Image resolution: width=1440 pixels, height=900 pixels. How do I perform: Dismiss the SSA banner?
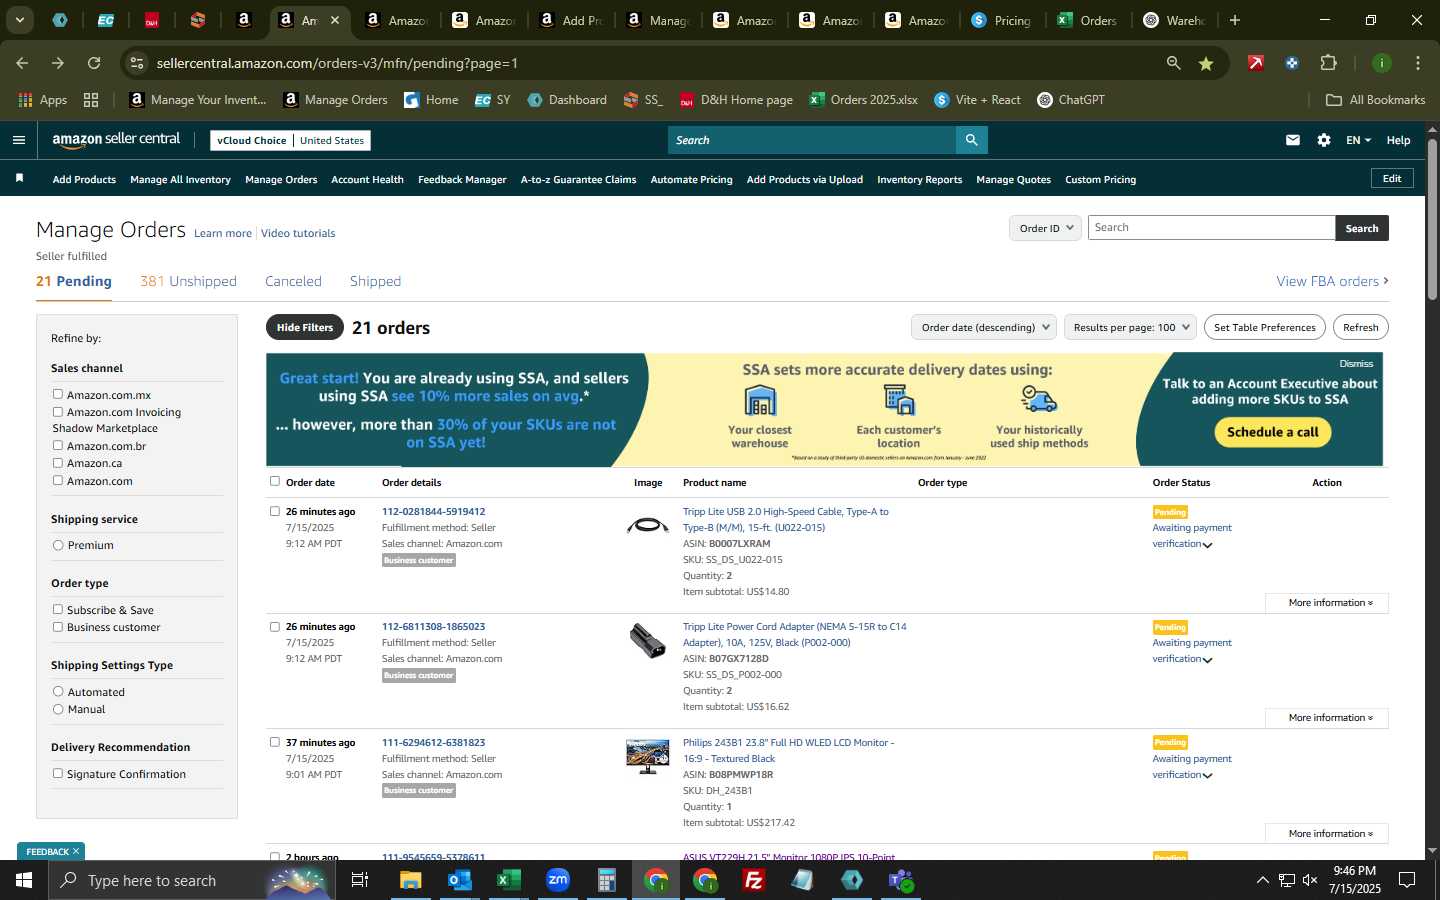pyautogui.click(x=1356, y=364)
